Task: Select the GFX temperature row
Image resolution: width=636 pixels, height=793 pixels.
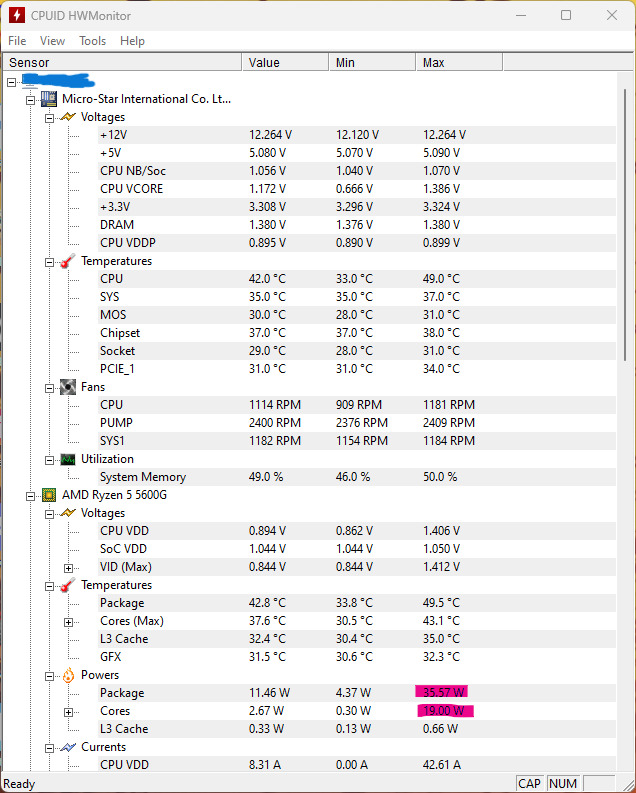Action: click(x=357, y=657)
